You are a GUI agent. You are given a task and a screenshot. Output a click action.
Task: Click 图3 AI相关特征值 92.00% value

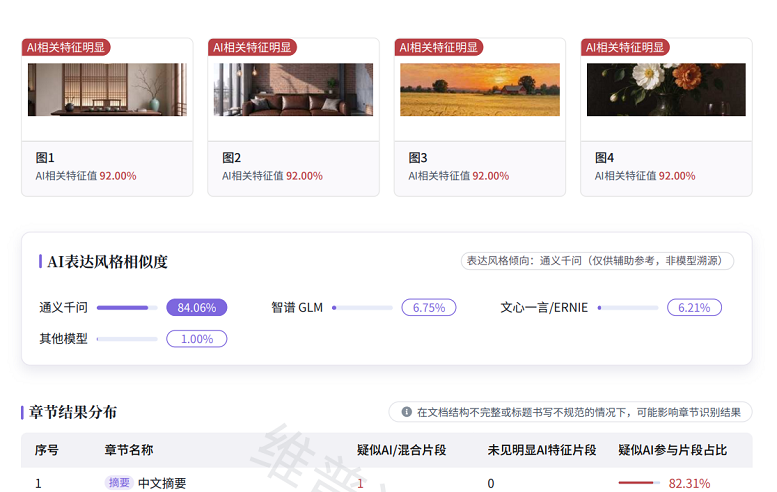click(x=491, y=176)
